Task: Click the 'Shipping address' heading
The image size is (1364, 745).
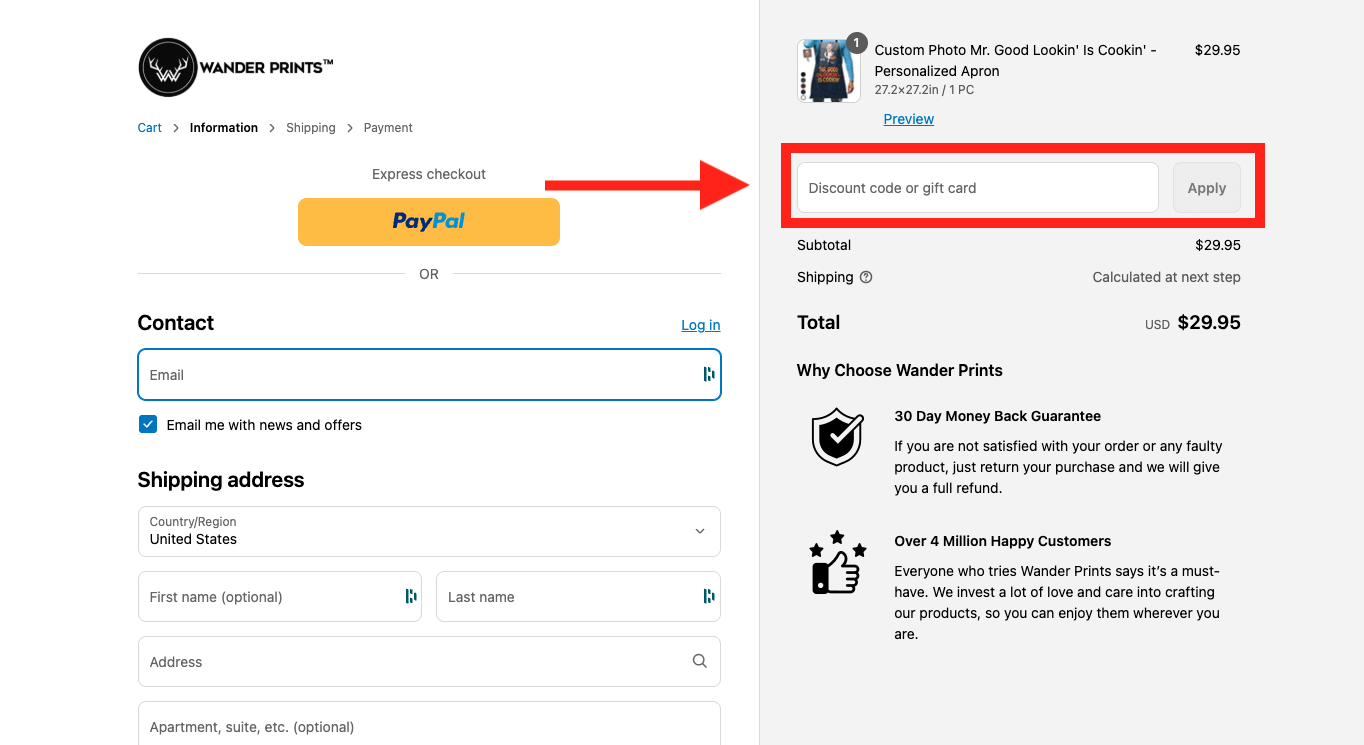Action: tap(221, 480)
